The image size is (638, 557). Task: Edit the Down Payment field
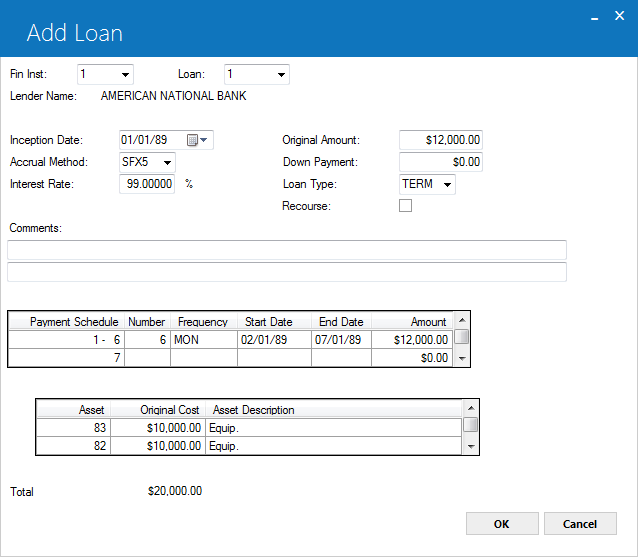pos(441,162)
